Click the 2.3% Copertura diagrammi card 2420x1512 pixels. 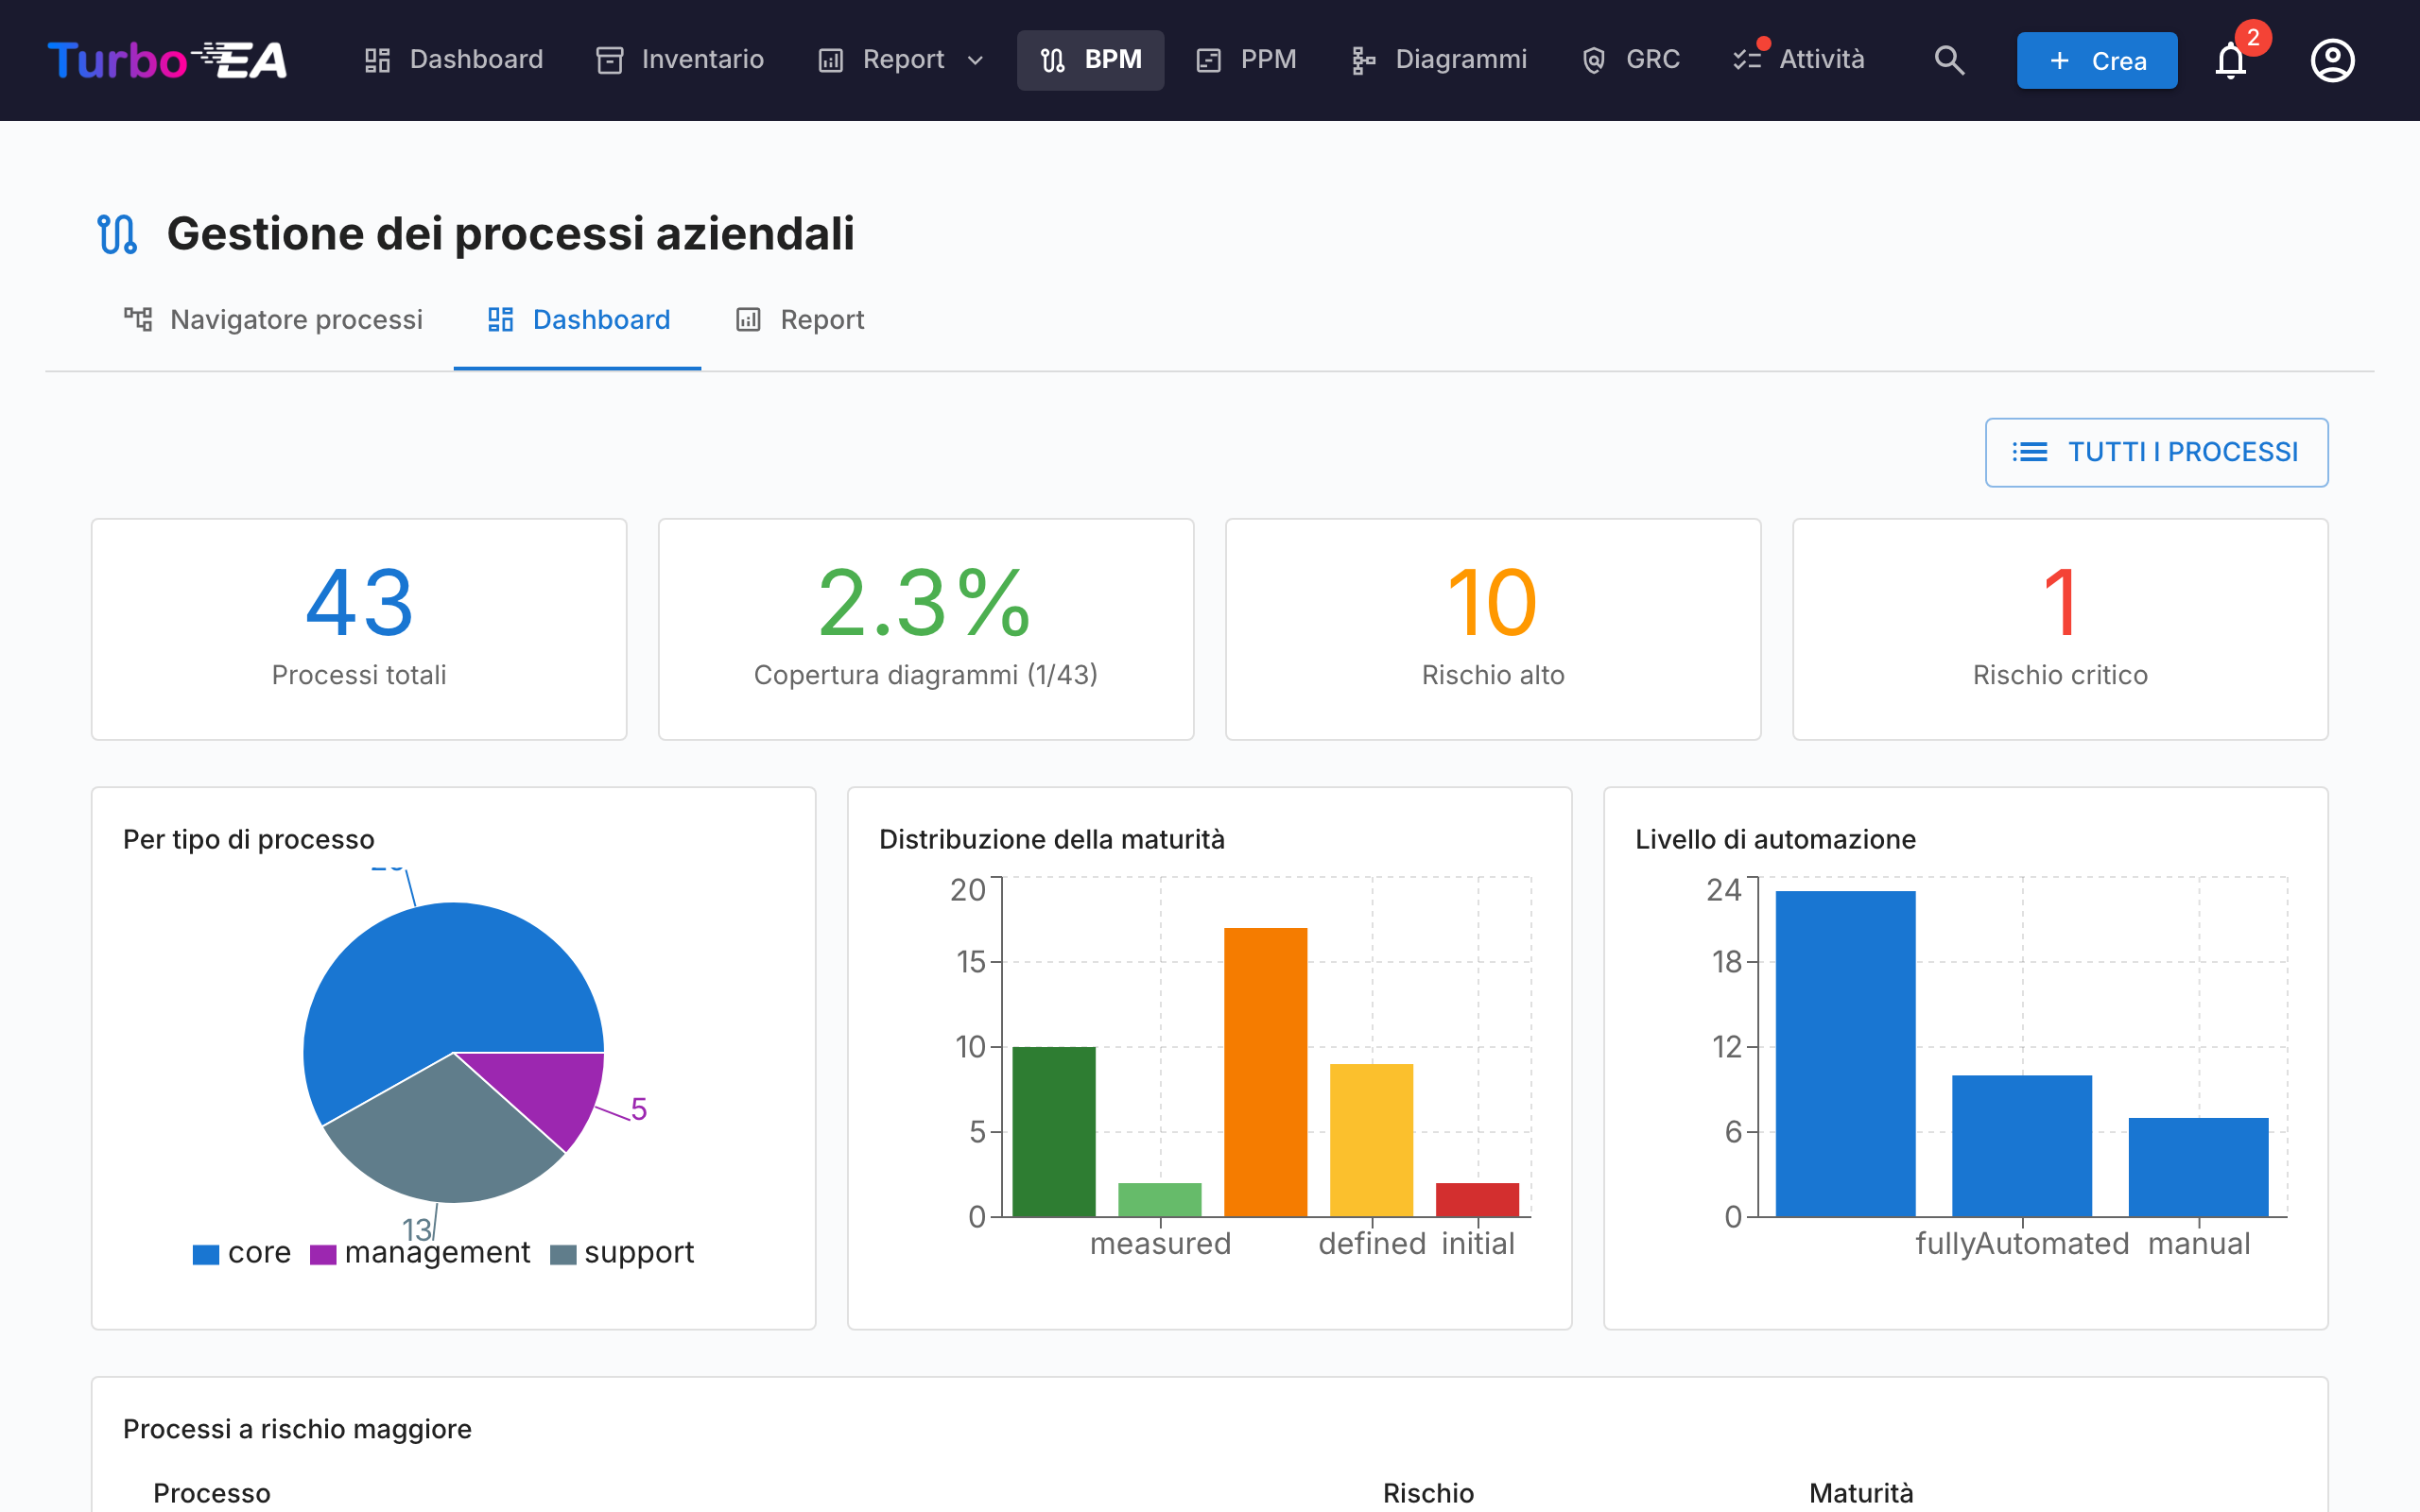coord(926,629)
